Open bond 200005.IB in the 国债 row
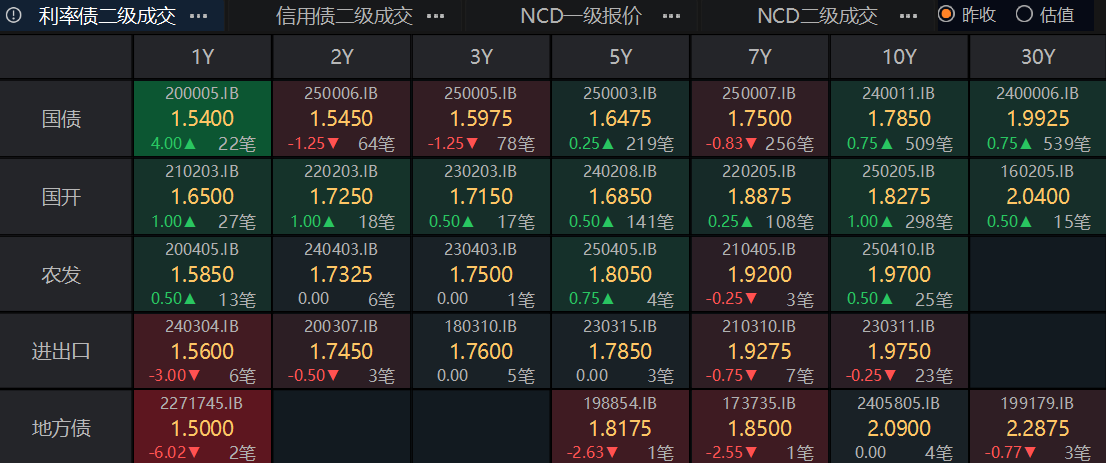Viewport: 1106px width, 463px height. (x=203, y=119)
